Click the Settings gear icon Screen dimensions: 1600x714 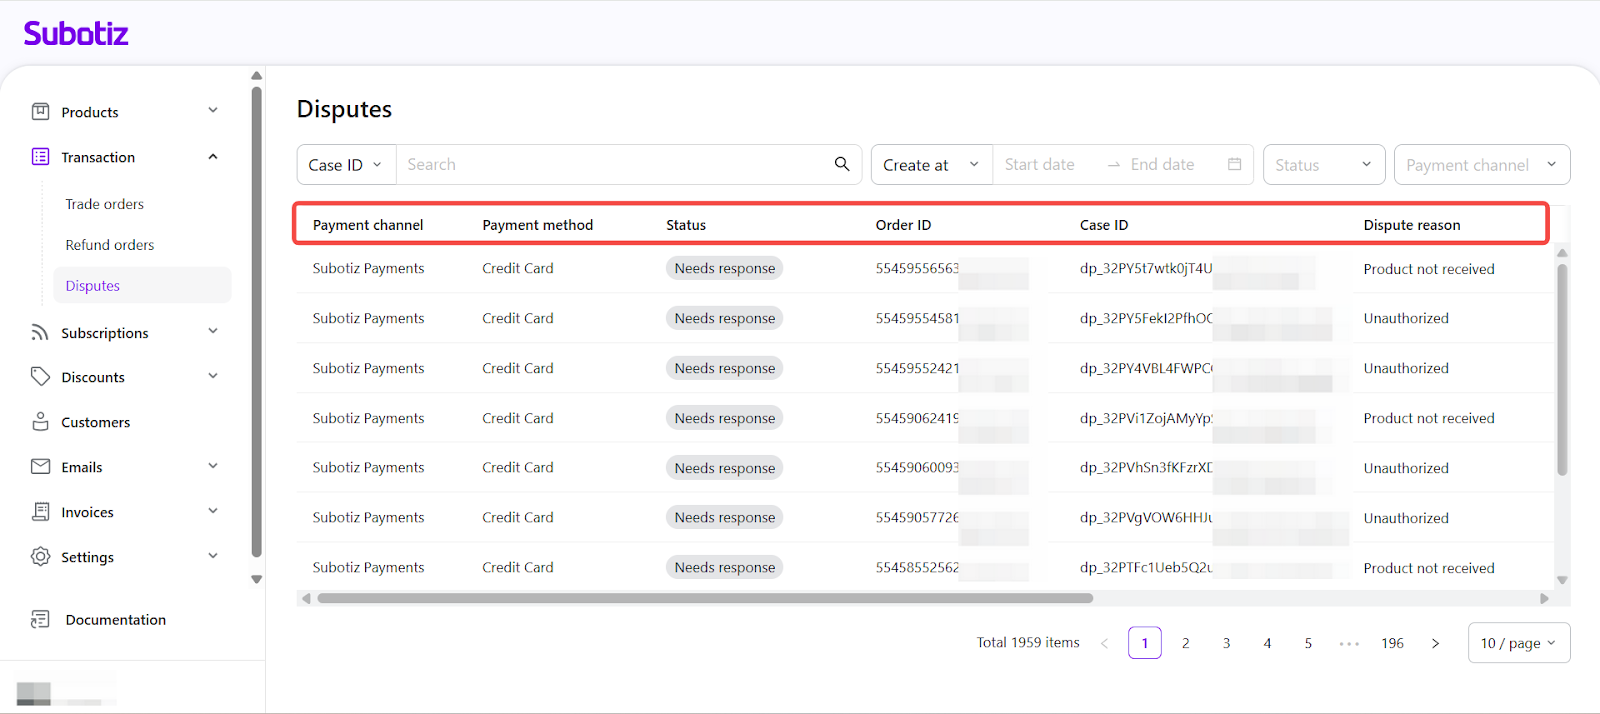click(x=40, y=557)
